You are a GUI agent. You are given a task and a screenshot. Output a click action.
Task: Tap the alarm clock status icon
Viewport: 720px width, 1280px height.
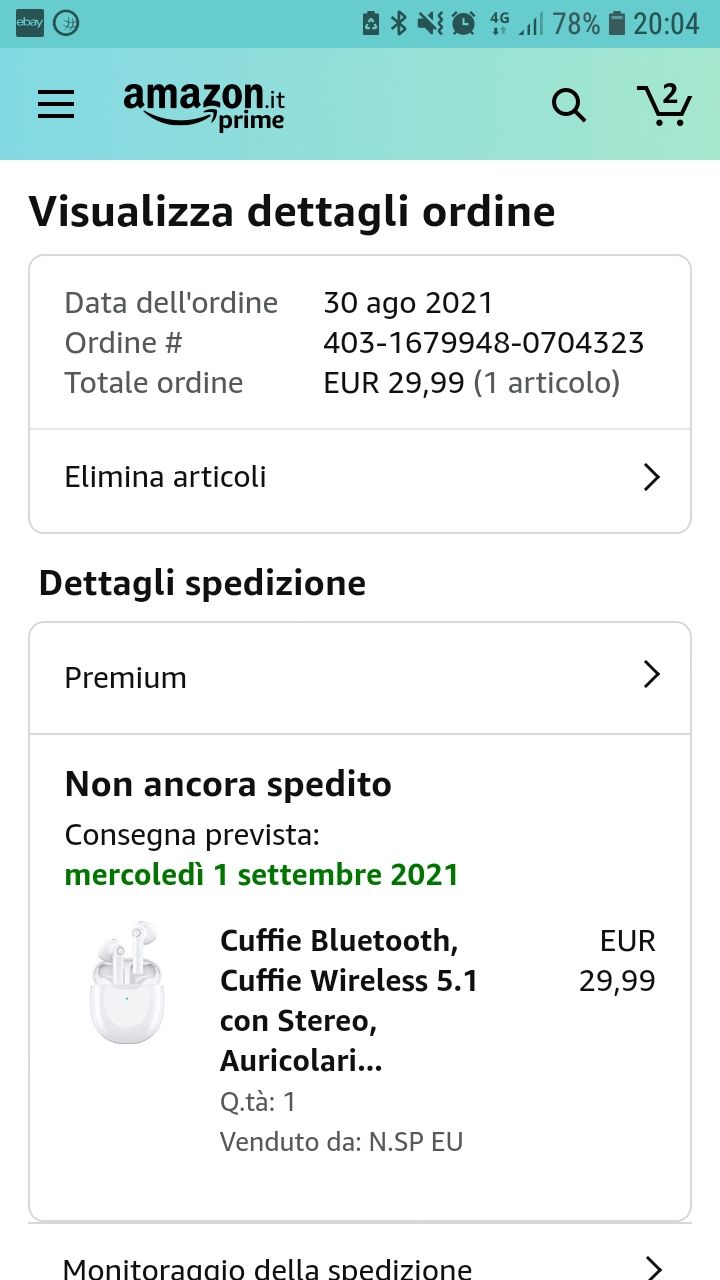click(463, 23)
